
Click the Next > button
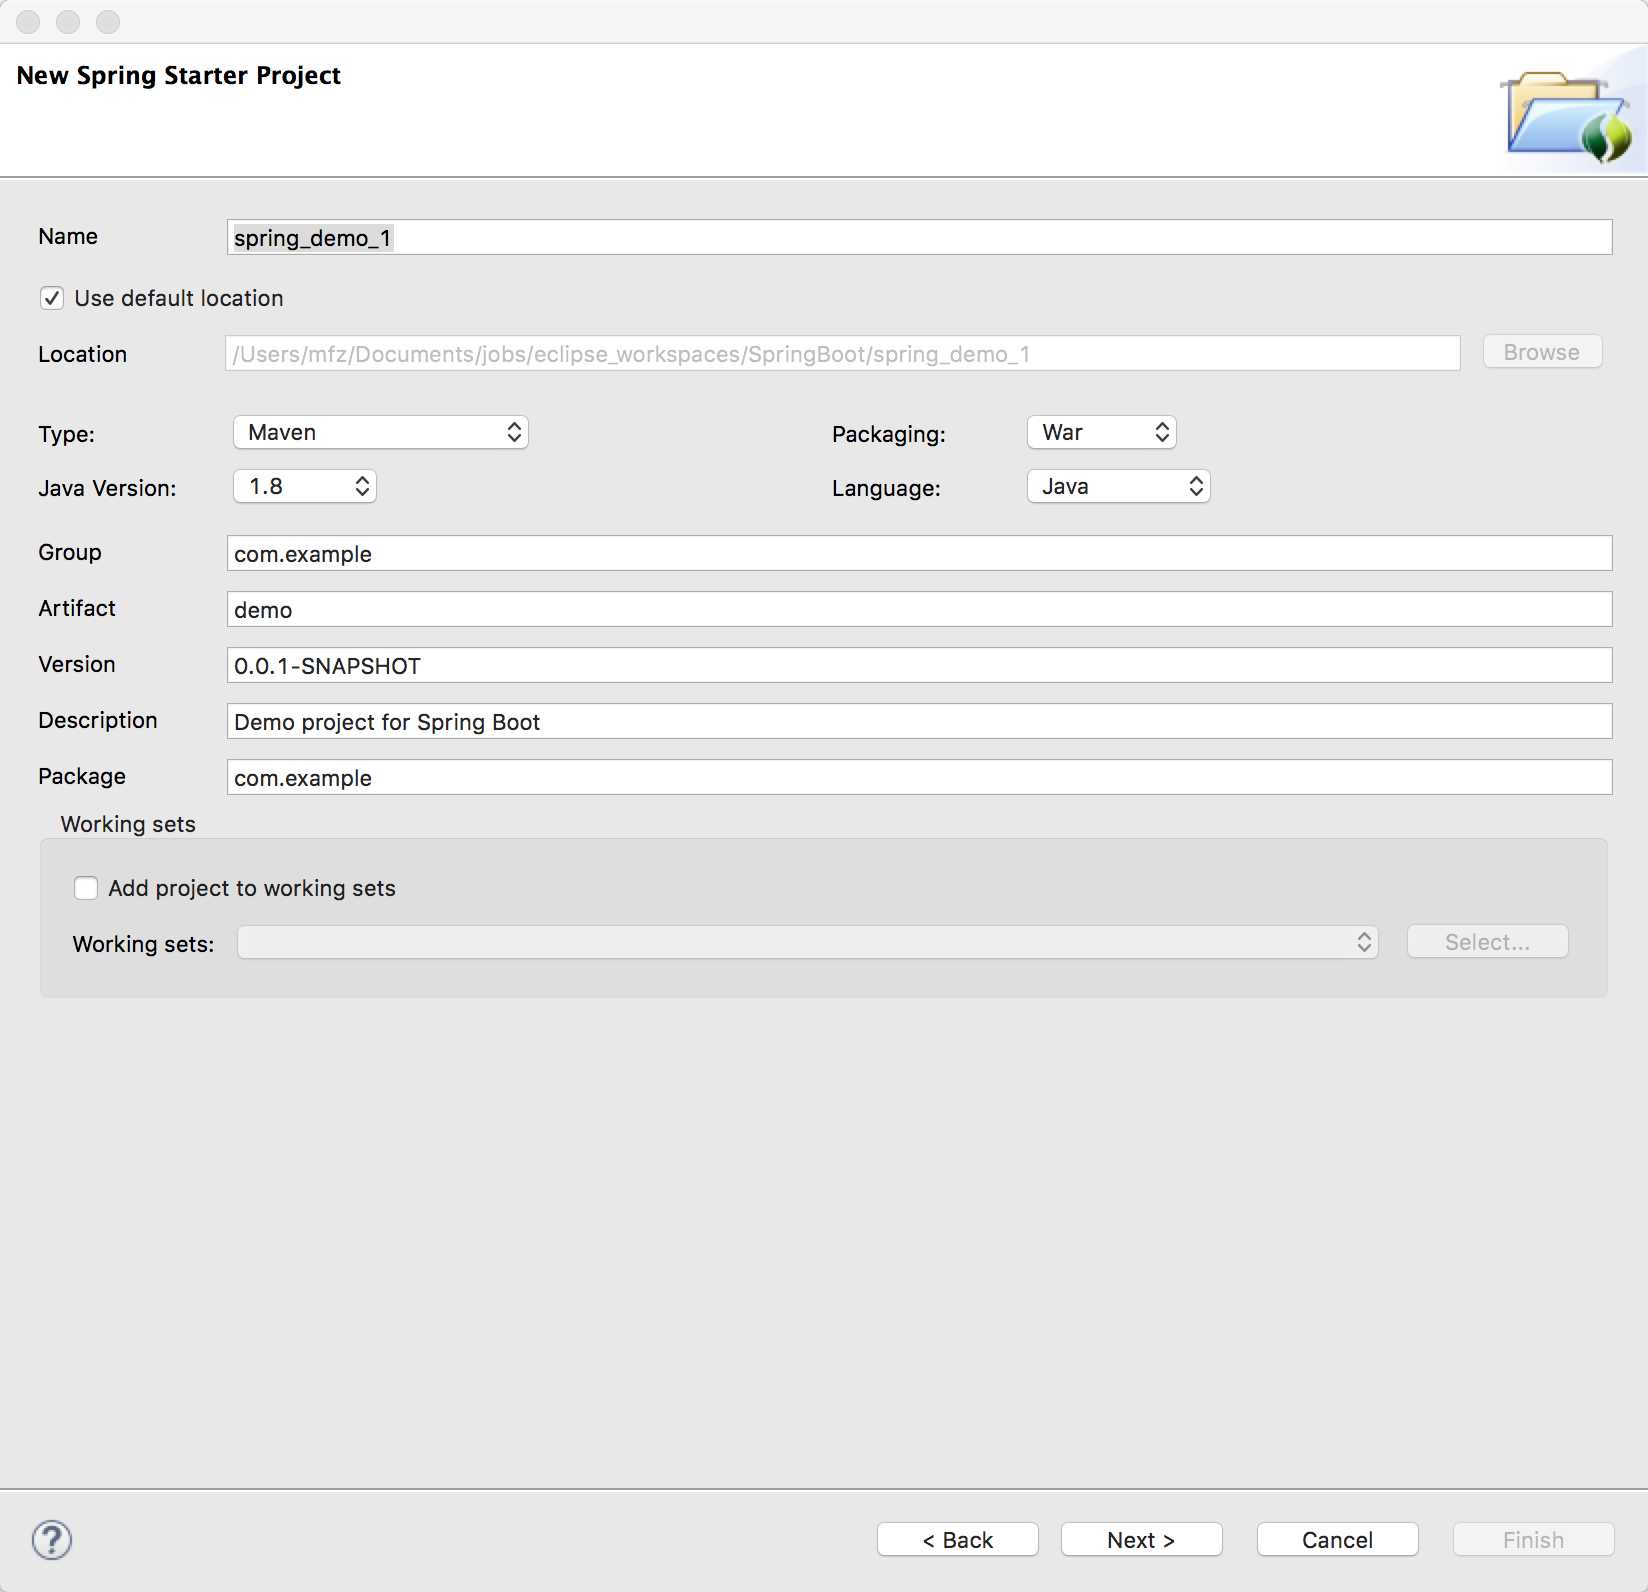[x=1141, y=1540]
